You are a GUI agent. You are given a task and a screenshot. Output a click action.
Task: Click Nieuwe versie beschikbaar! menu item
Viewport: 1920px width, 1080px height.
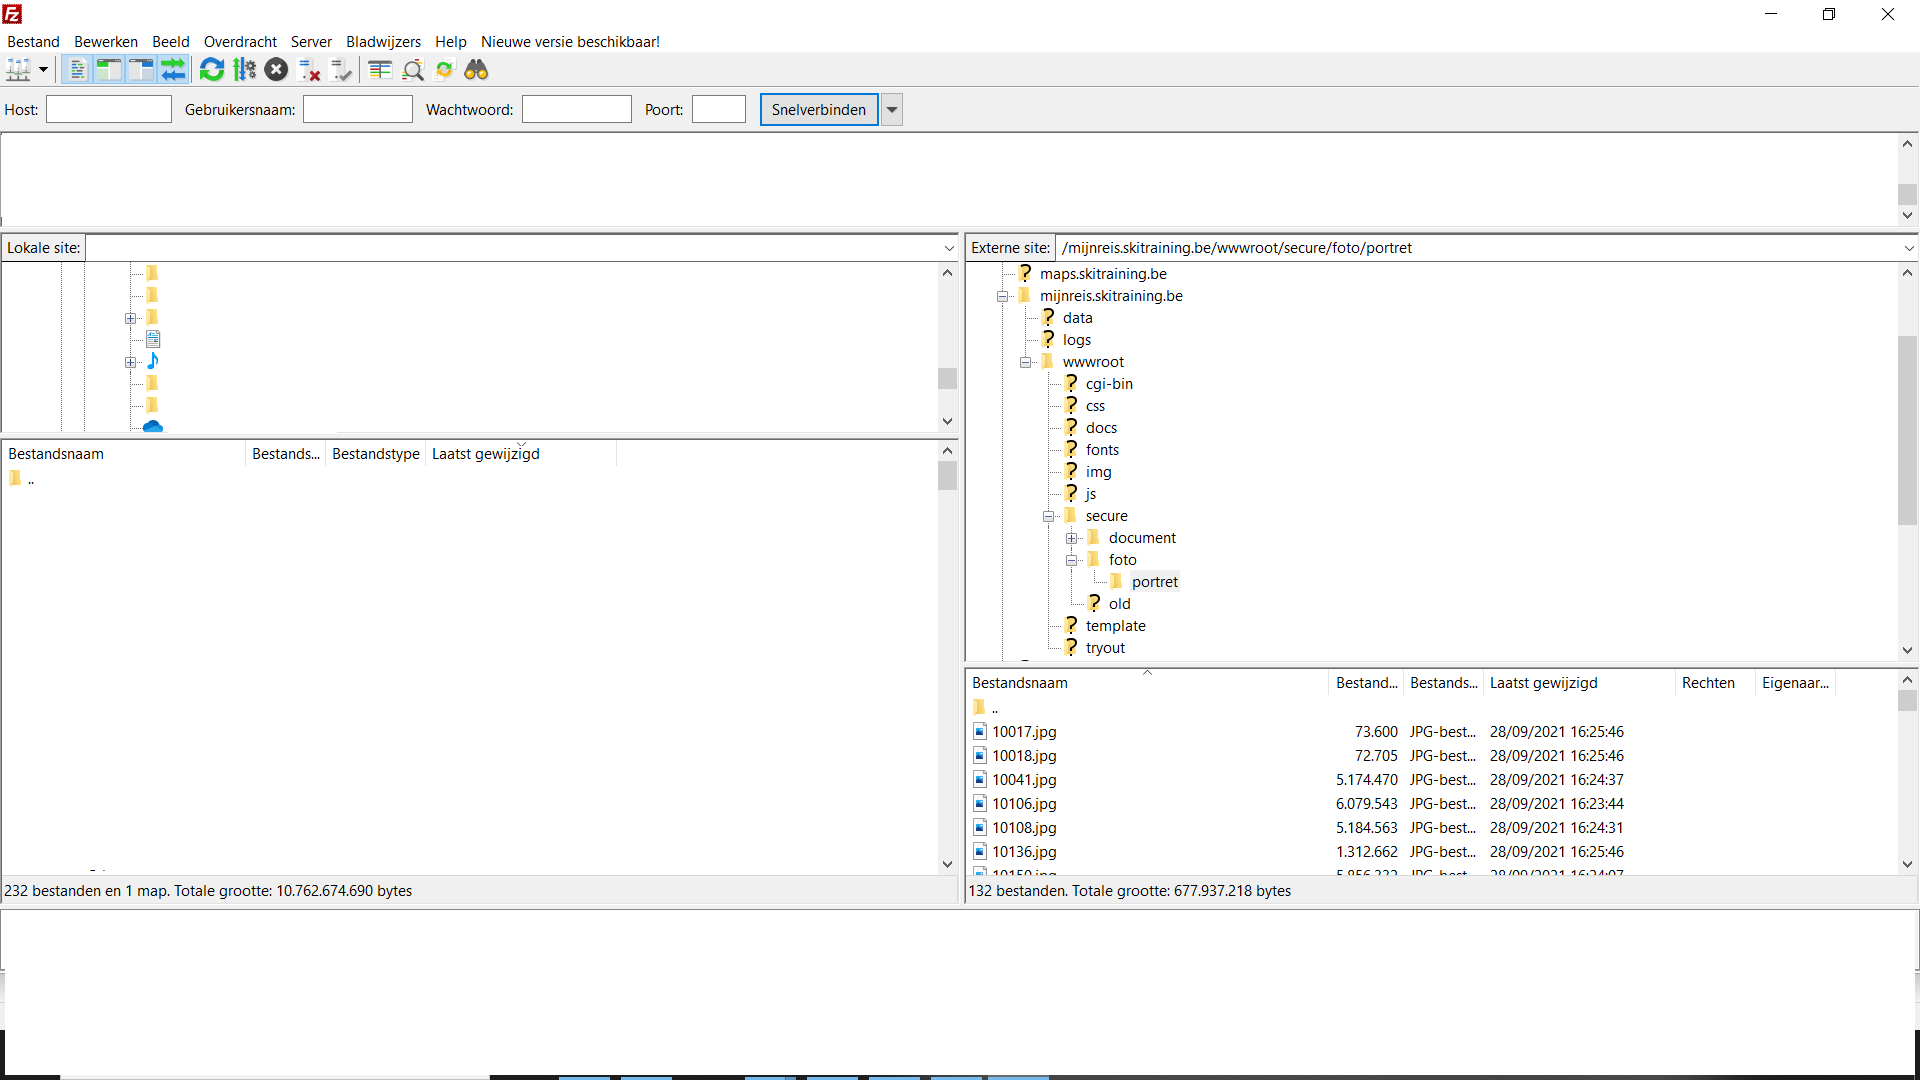(570, 42)
